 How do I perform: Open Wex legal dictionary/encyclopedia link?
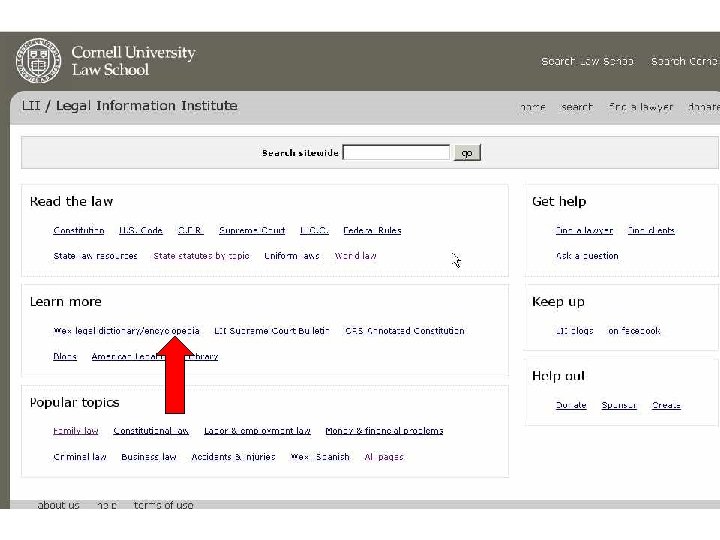point(126,331)
